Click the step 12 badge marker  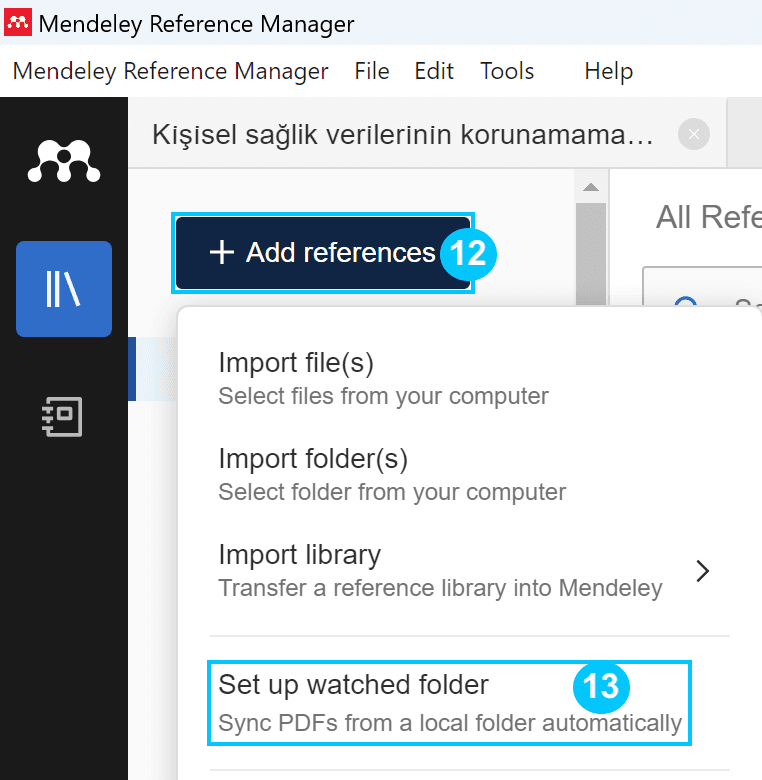point(468,254)
